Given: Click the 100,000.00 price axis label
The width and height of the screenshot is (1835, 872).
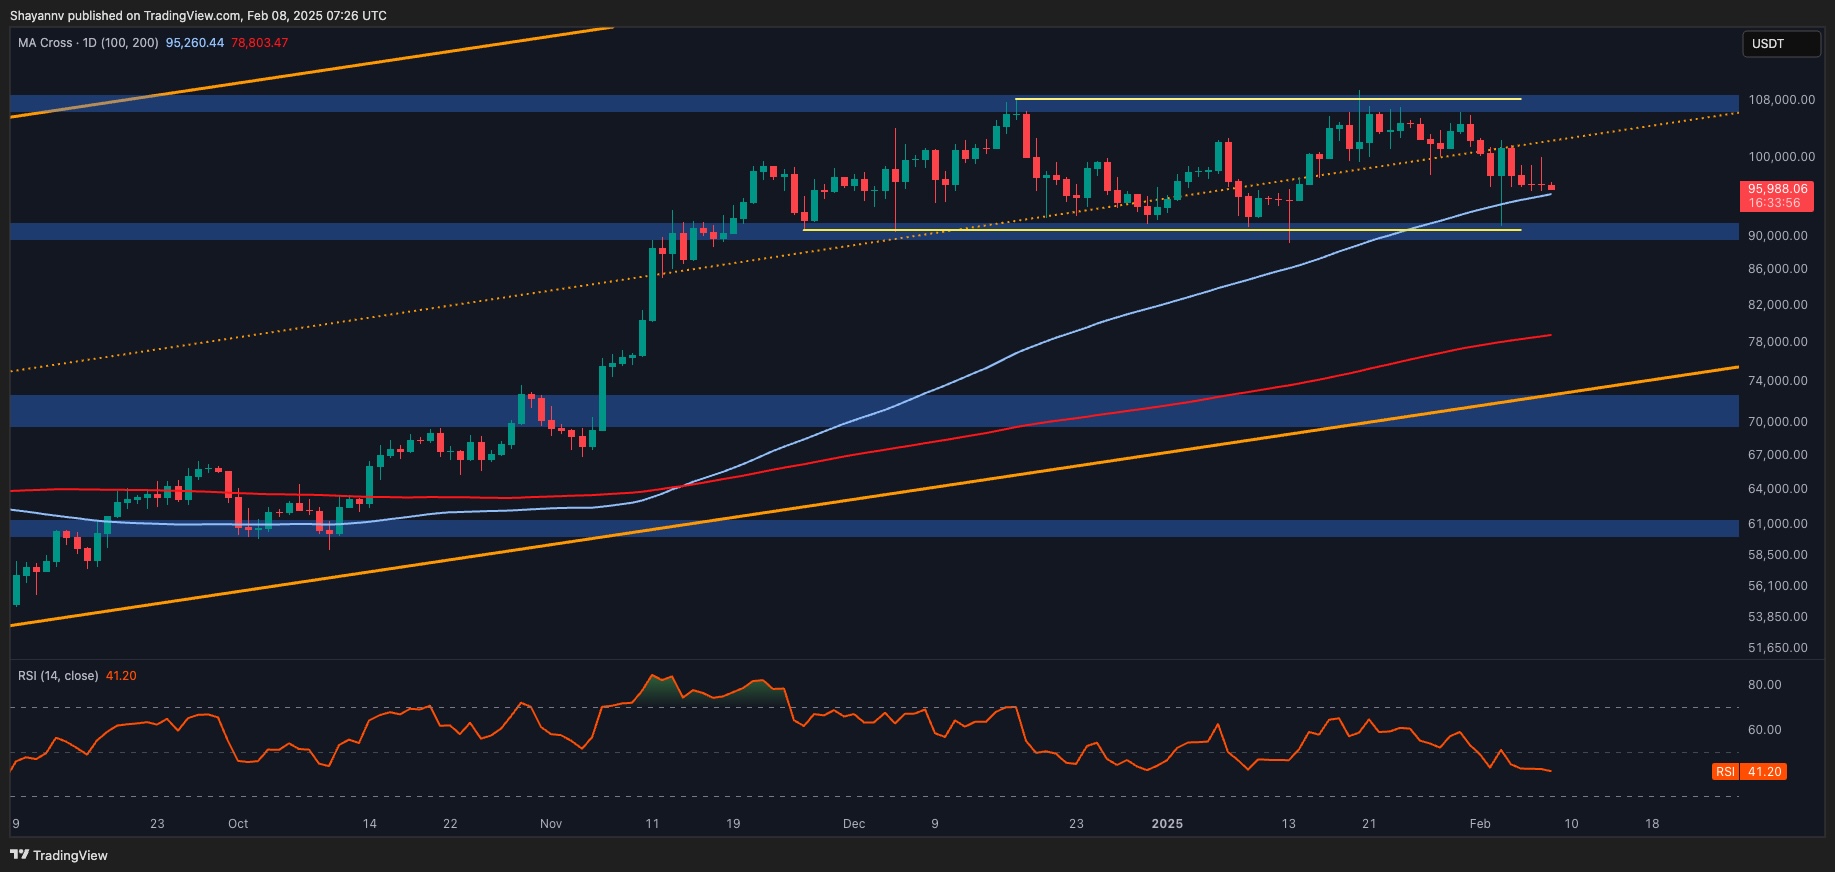Looking at the screenshot, I should 1781,157.
